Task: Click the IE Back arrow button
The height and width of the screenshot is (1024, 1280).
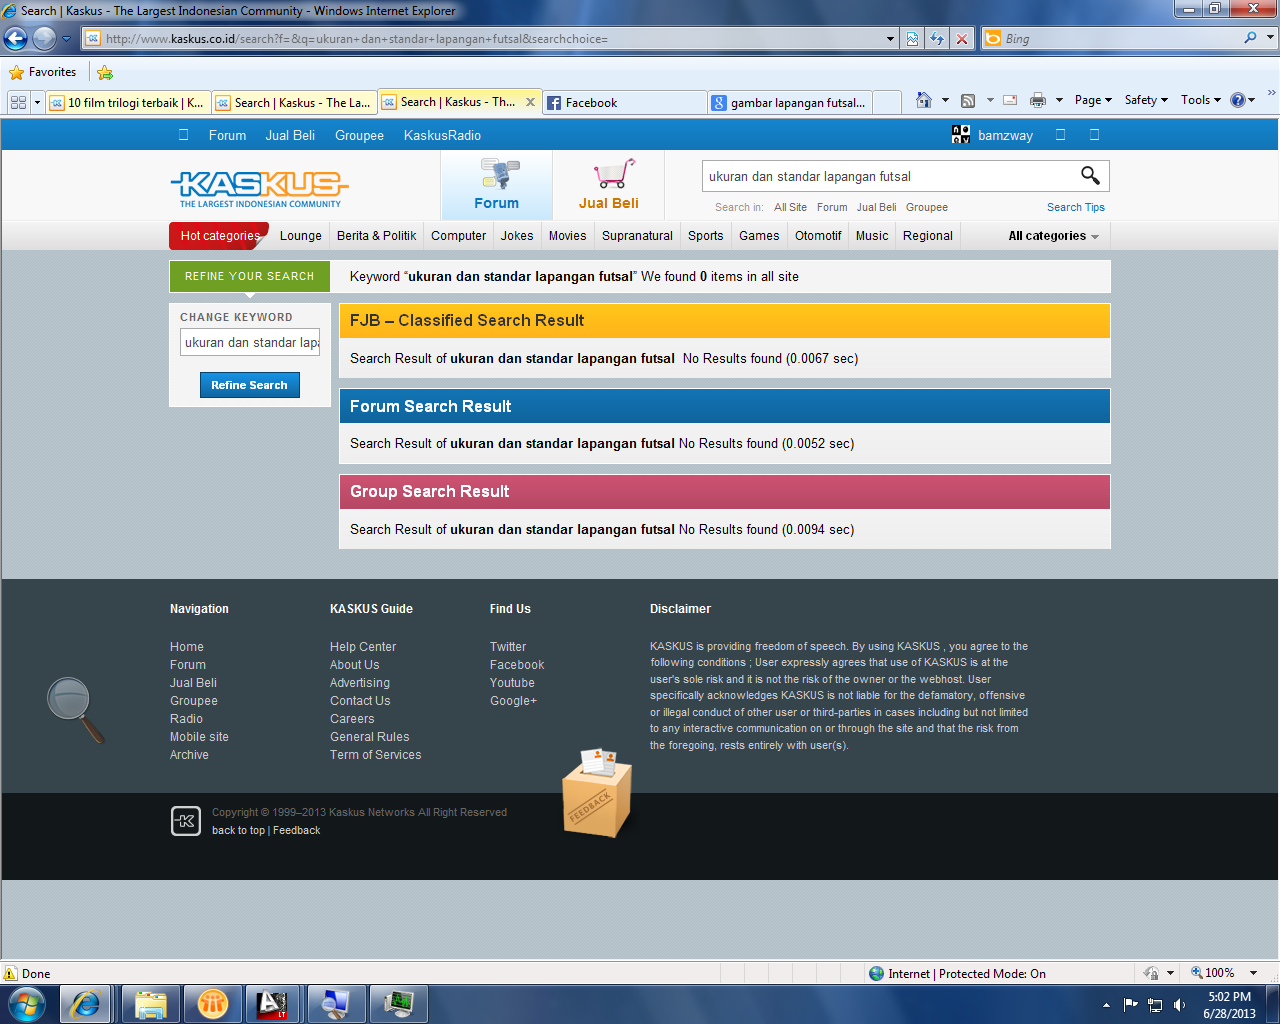Action: pos(15,39)
